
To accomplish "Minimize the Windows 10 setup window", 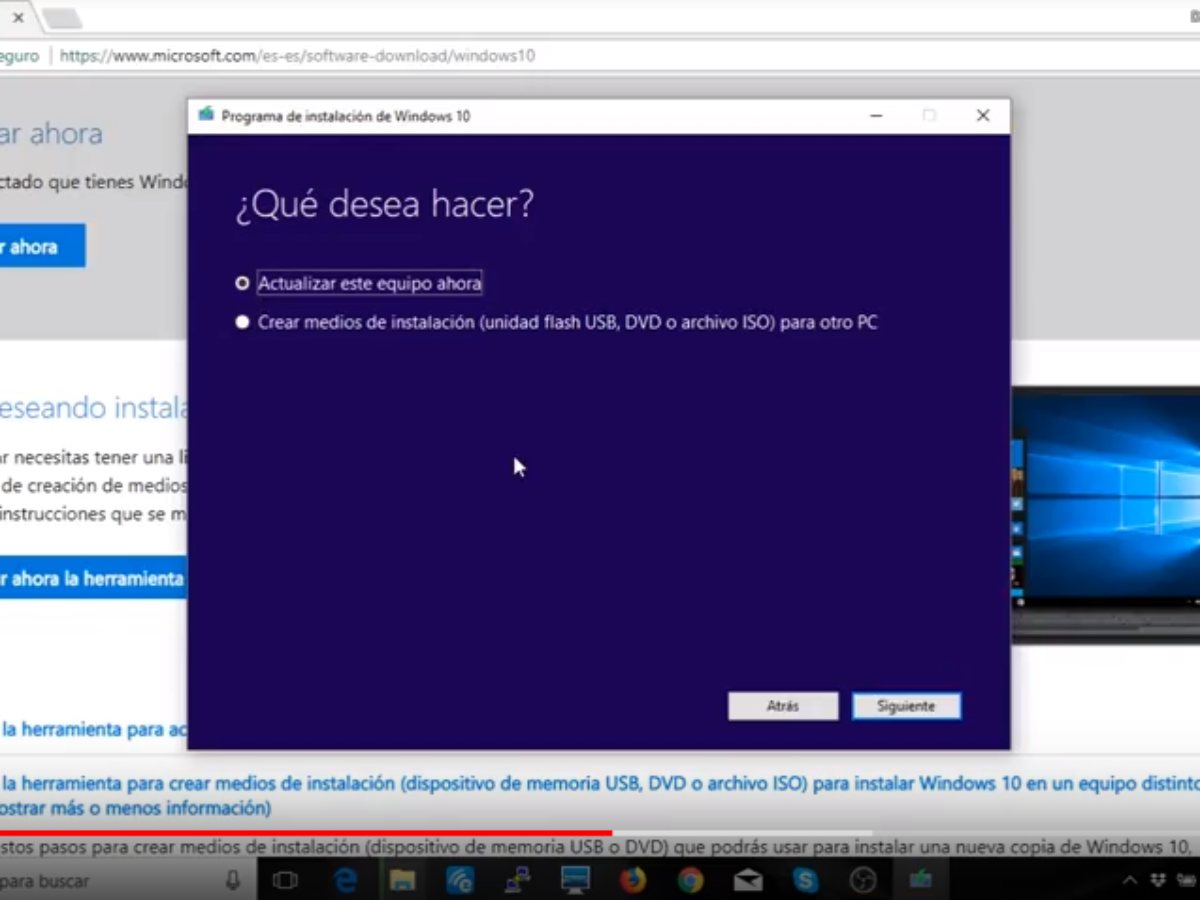I will tap(876, 116).
